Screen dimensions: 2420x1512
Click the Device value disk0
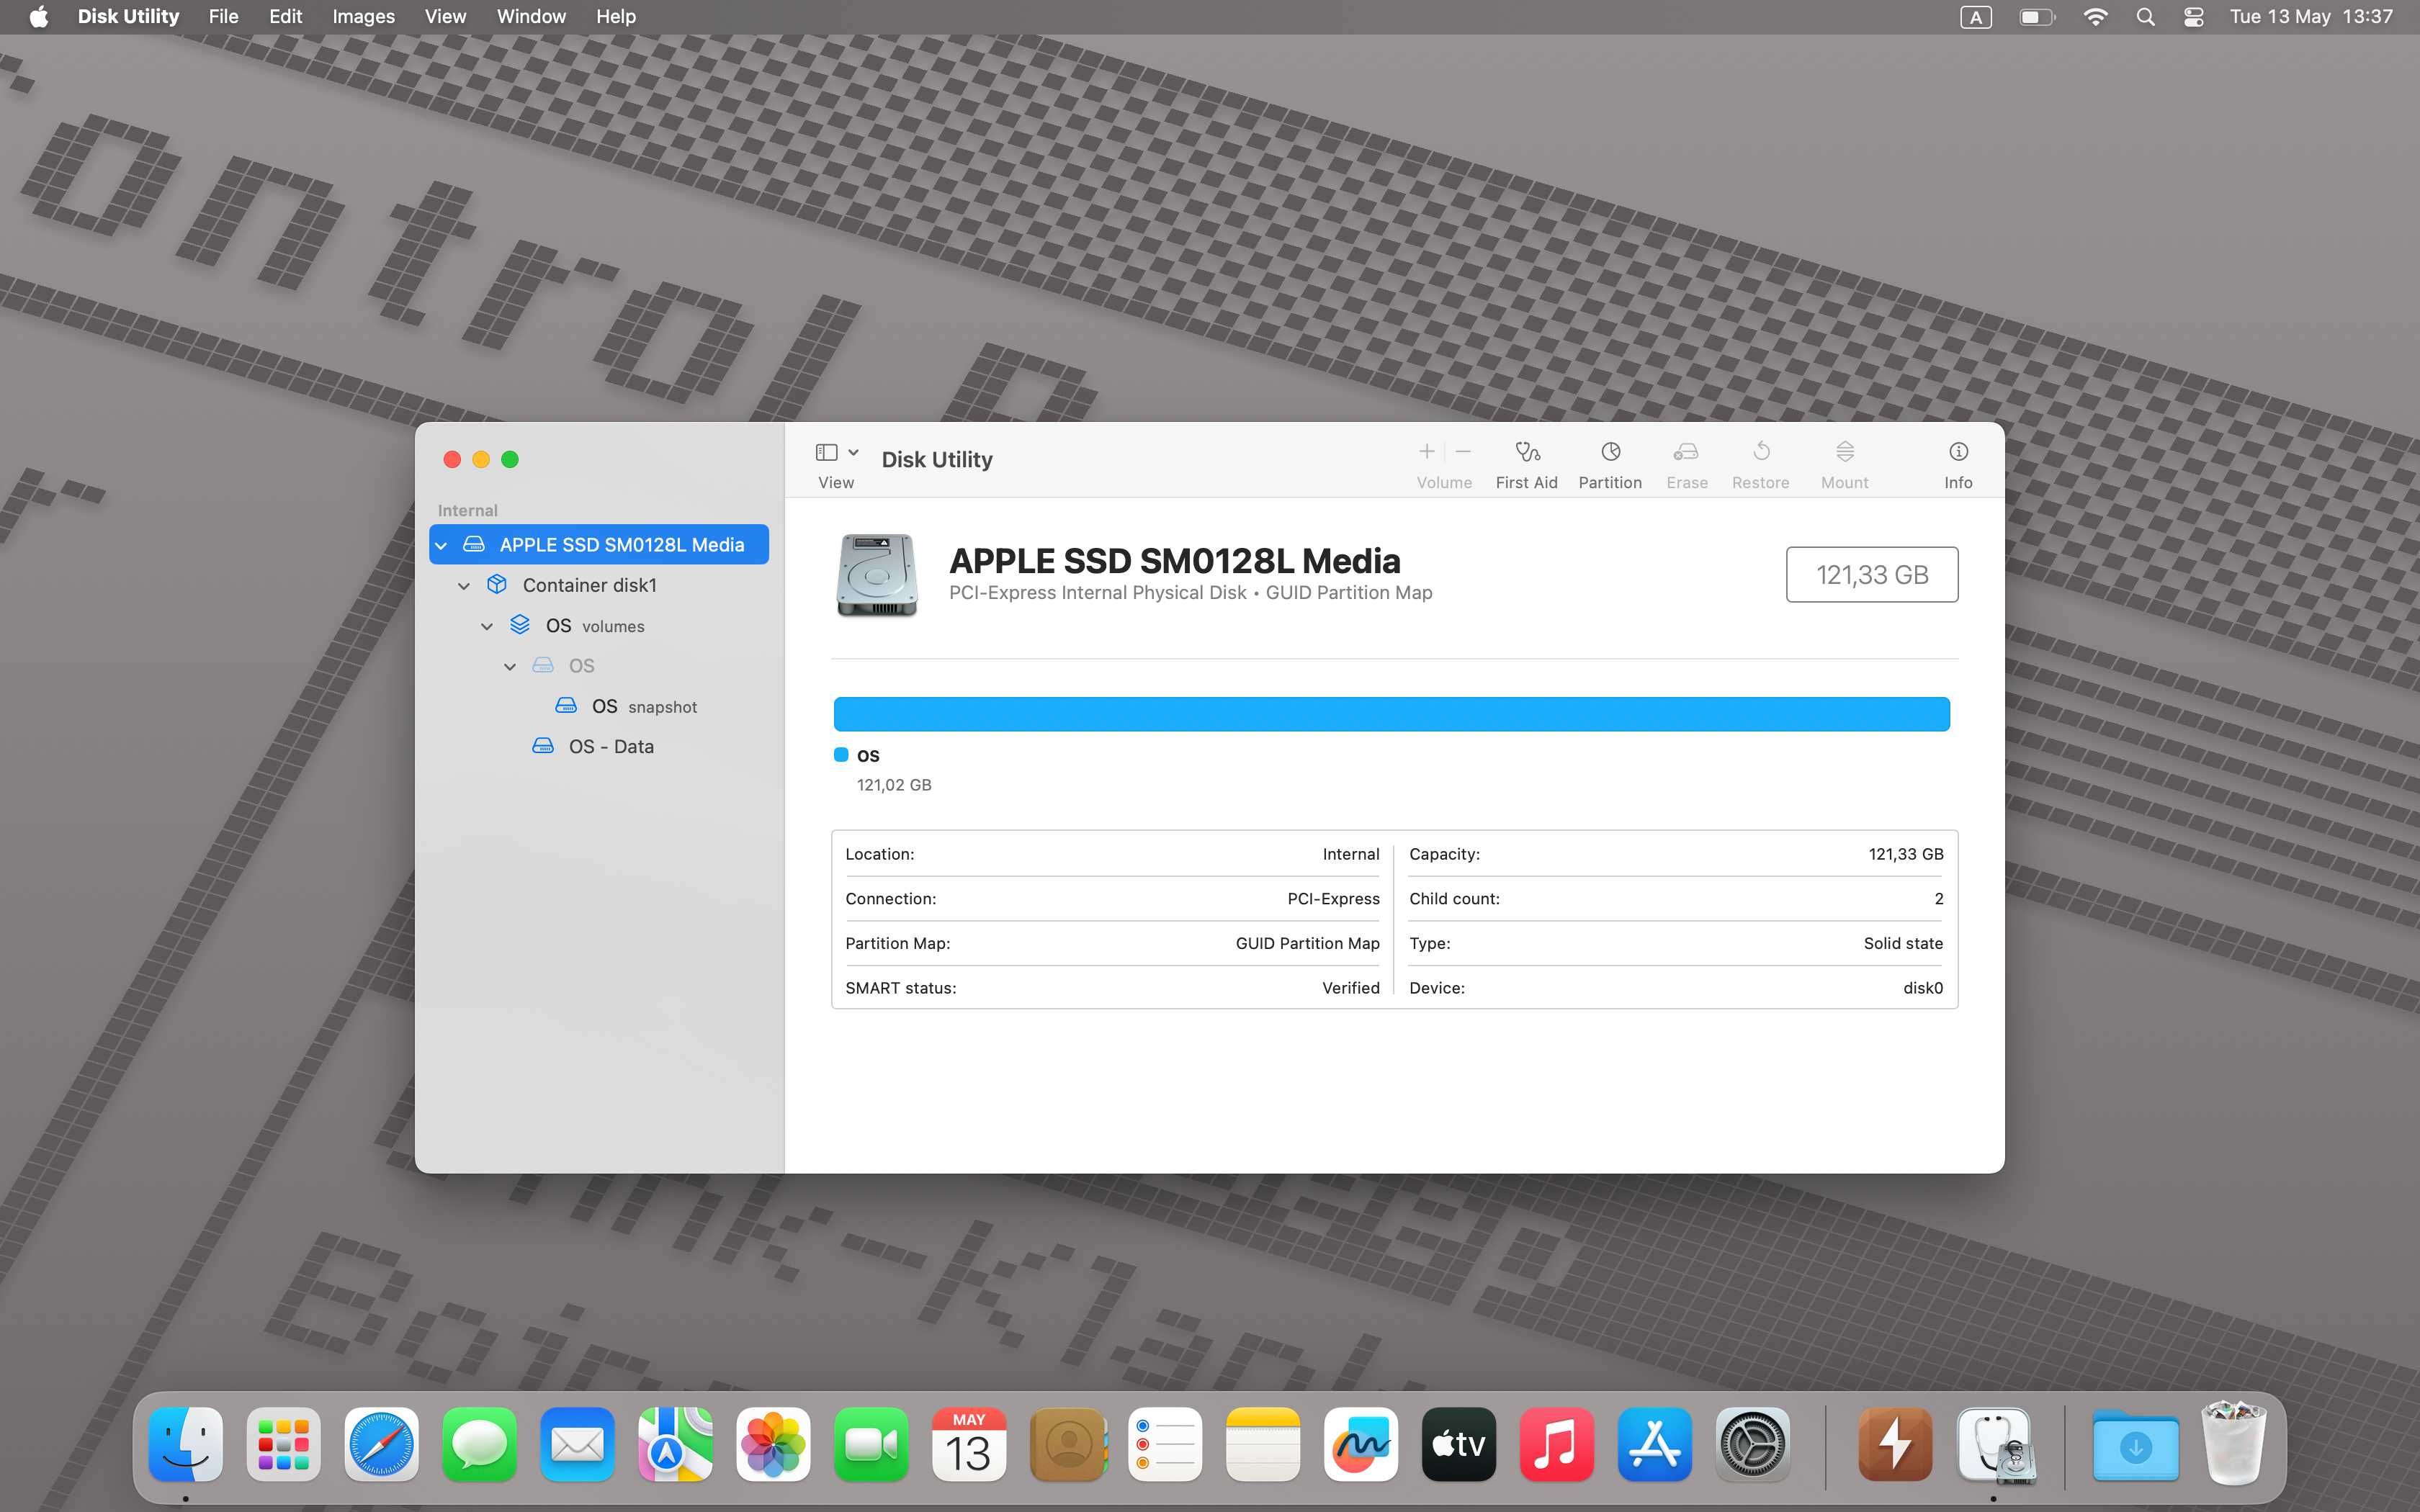(1922, 988)
